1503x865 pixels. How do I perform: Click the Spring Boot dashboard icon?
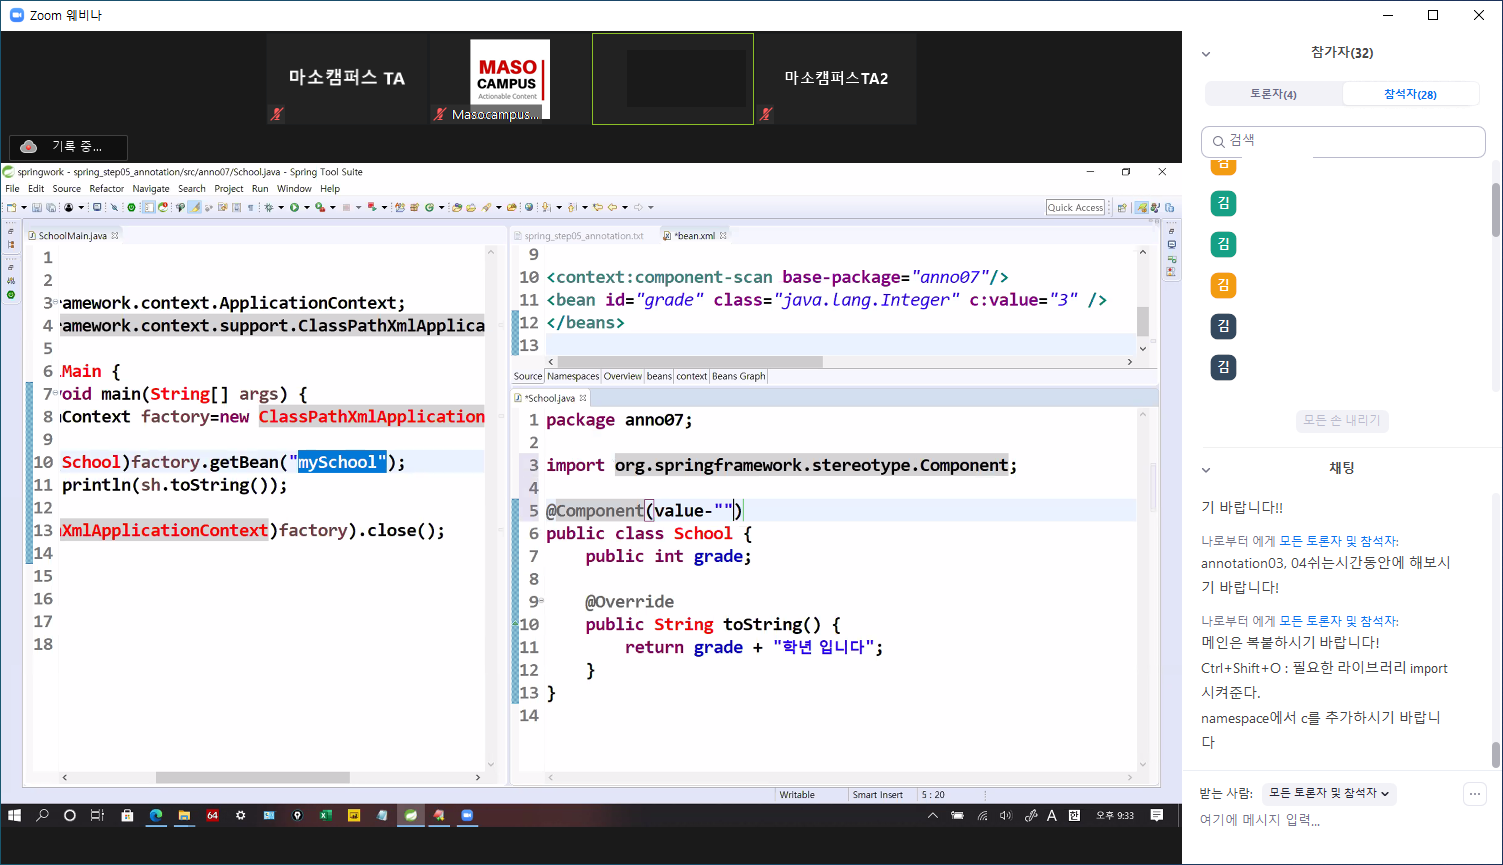tap(131, 208)
